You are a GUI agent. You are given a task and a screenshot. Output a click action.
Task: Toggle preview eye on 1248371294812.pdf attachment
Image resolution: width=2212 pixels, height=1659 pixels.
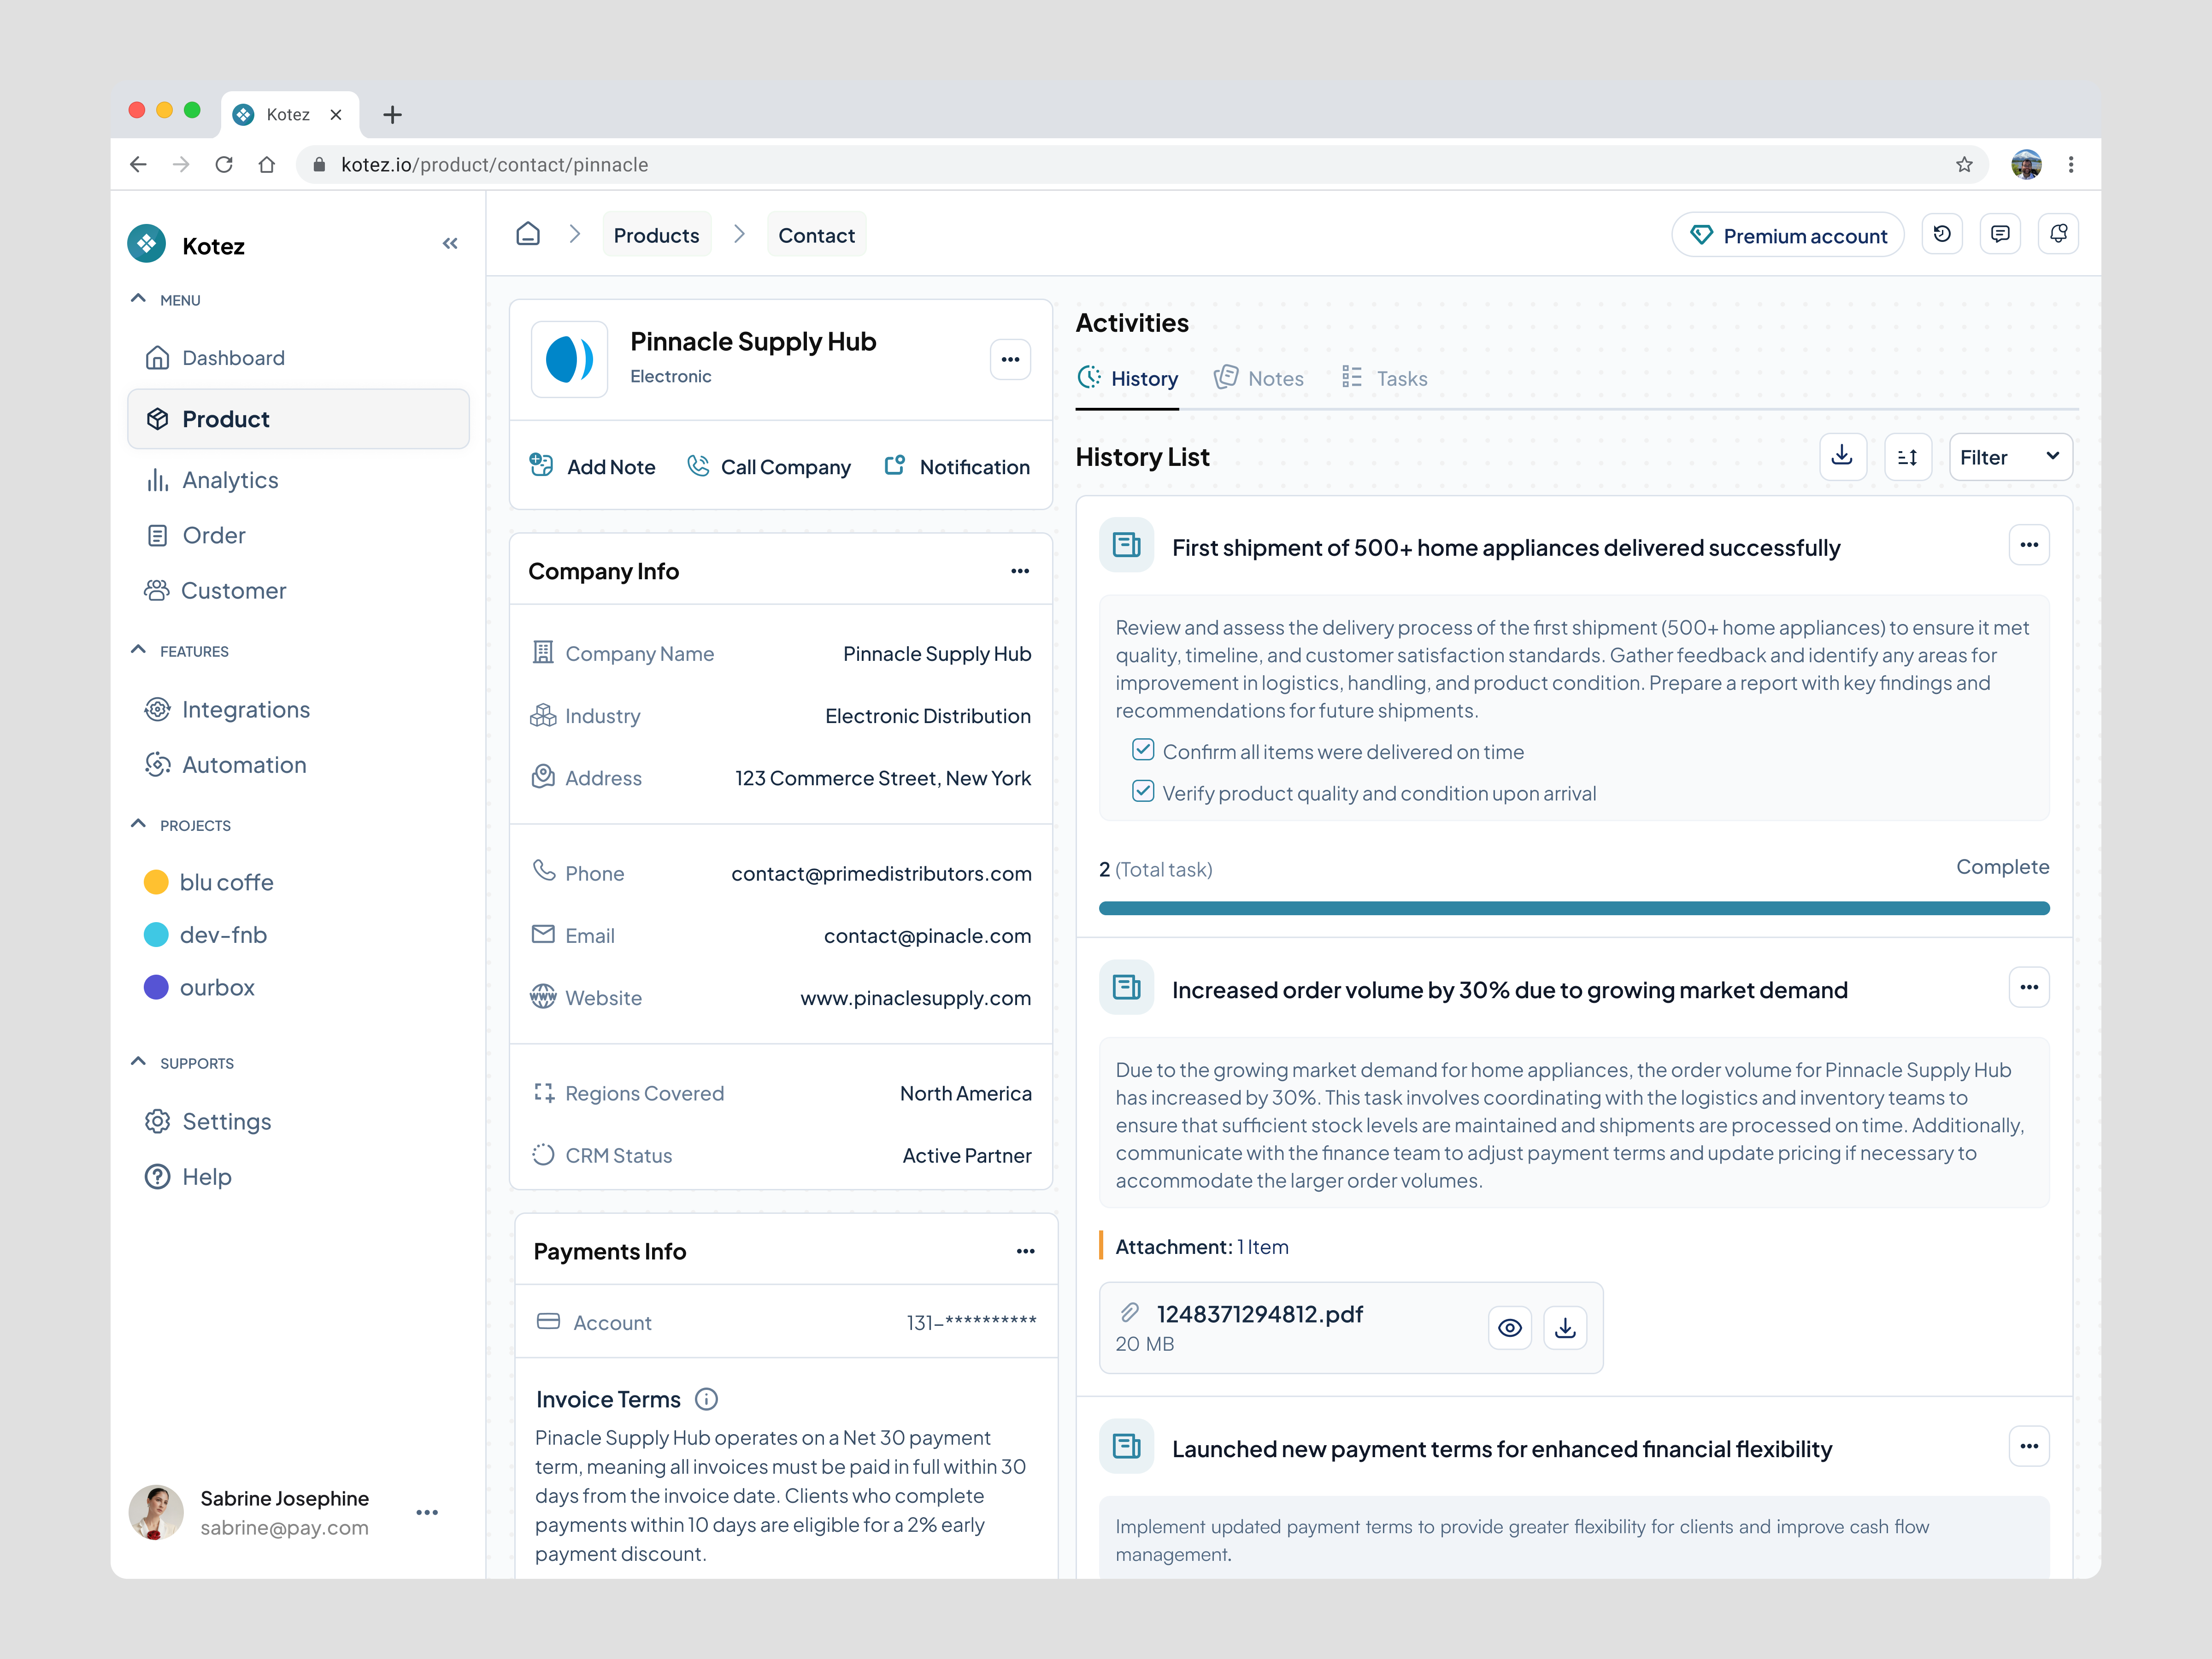1510,1328
